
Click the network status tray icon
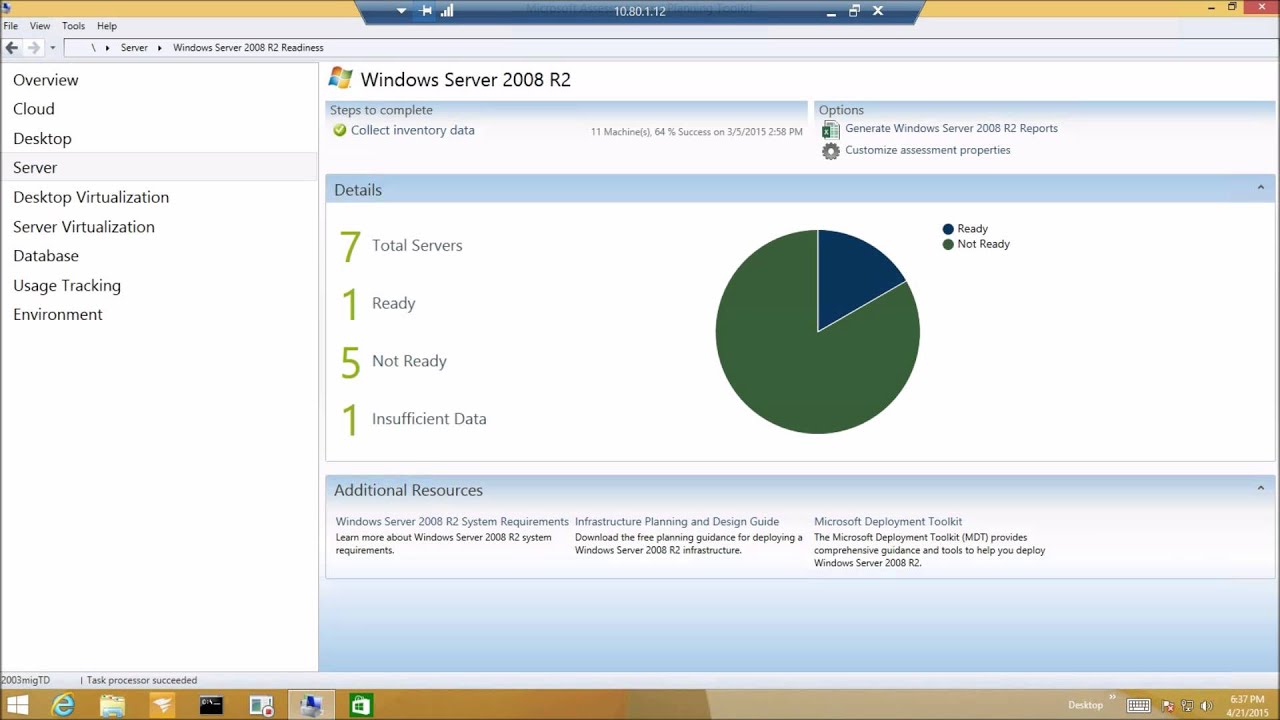click(x=1187, y=706)
